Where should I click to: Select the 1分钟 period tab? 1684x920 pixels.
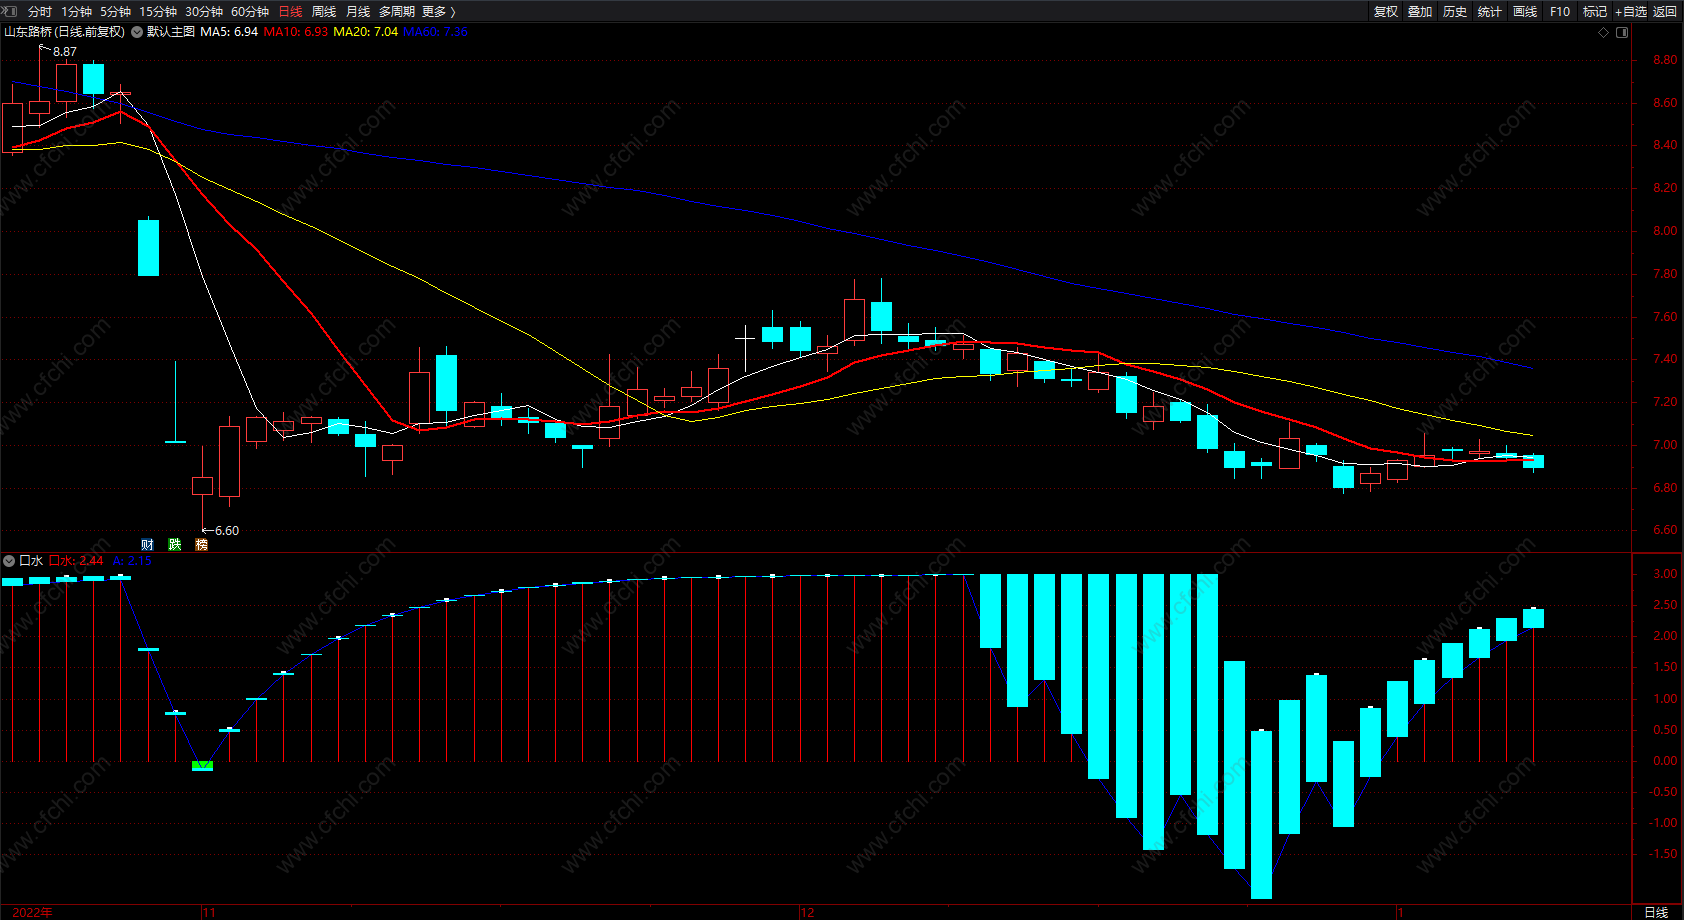click(76, 12)
